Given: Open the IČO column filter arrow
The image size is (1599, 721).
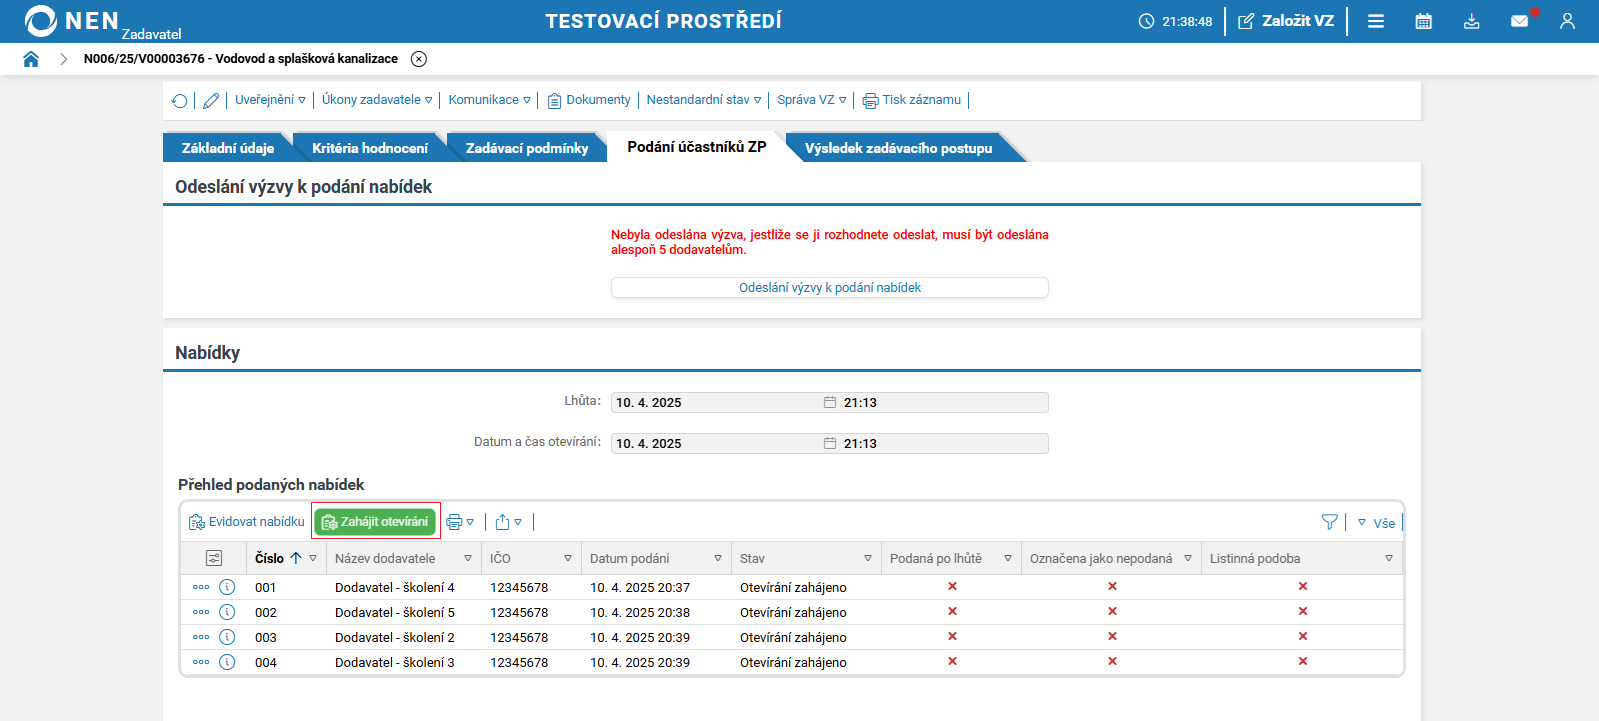Looking at the screenshot, I should pyautogui.click(x=568, y=558).
